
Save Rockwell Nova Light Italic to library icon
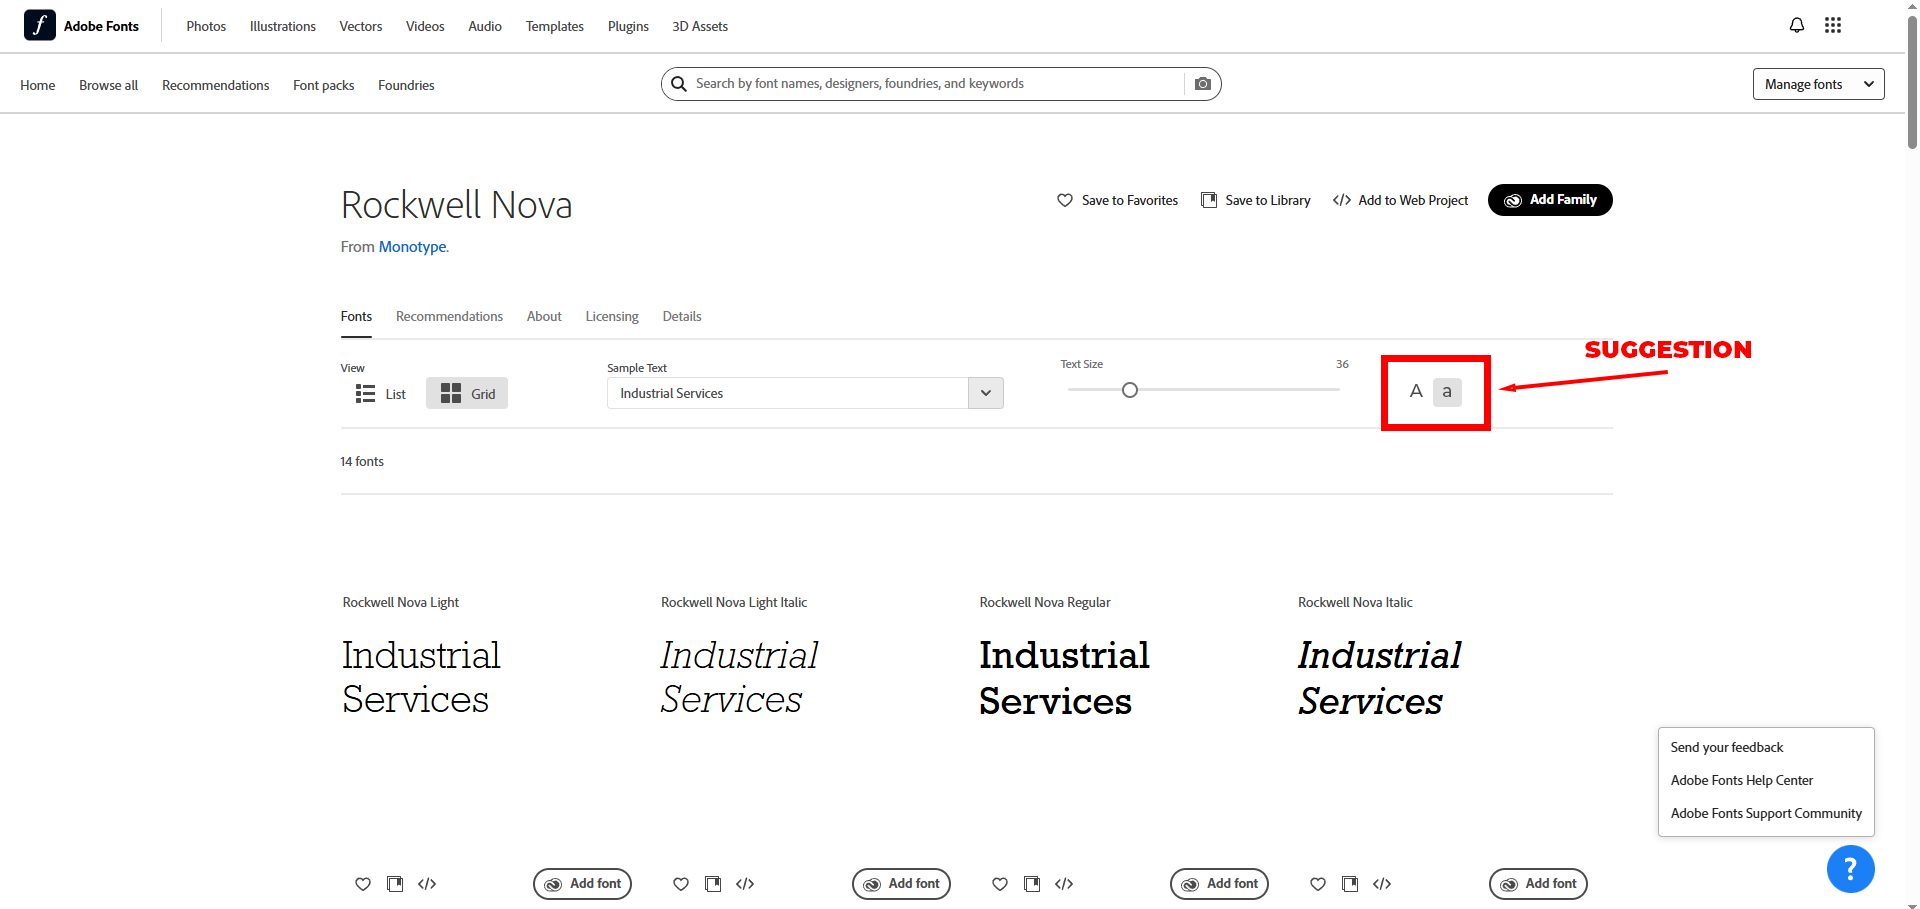point(713,884)
